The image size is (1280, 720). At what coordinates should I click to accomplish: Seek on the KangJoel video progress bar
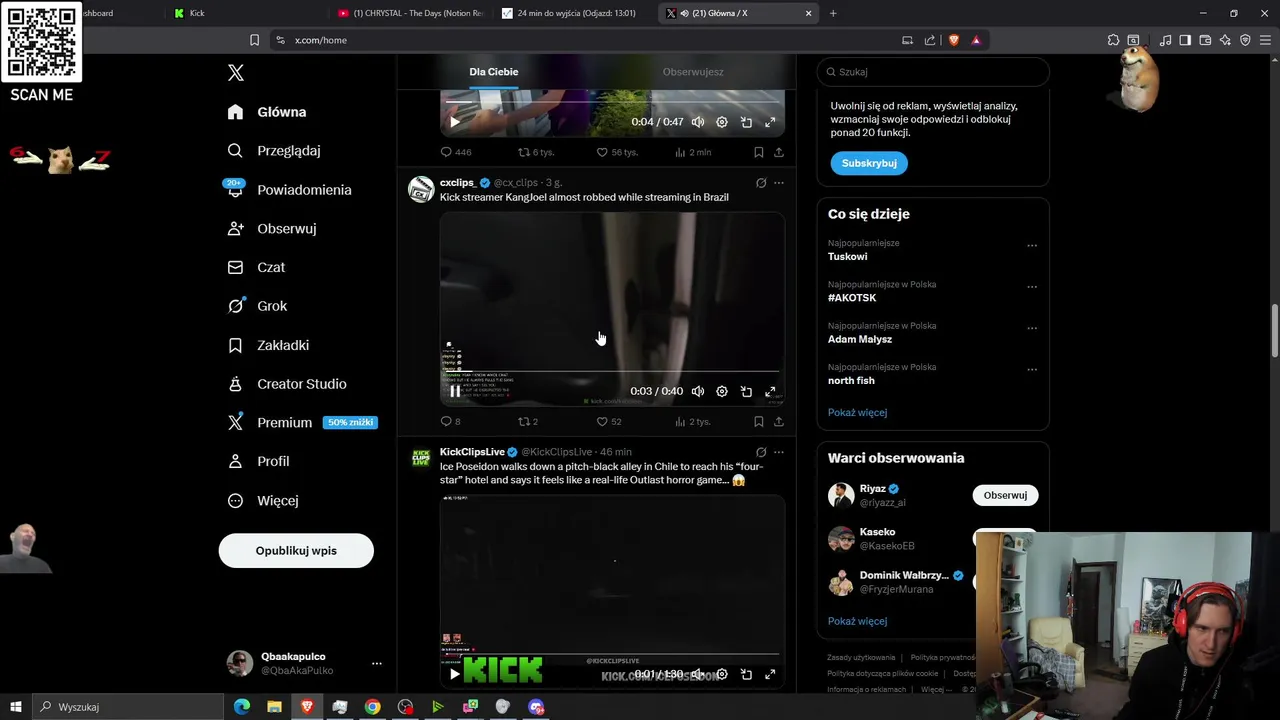tap(612, 371)
